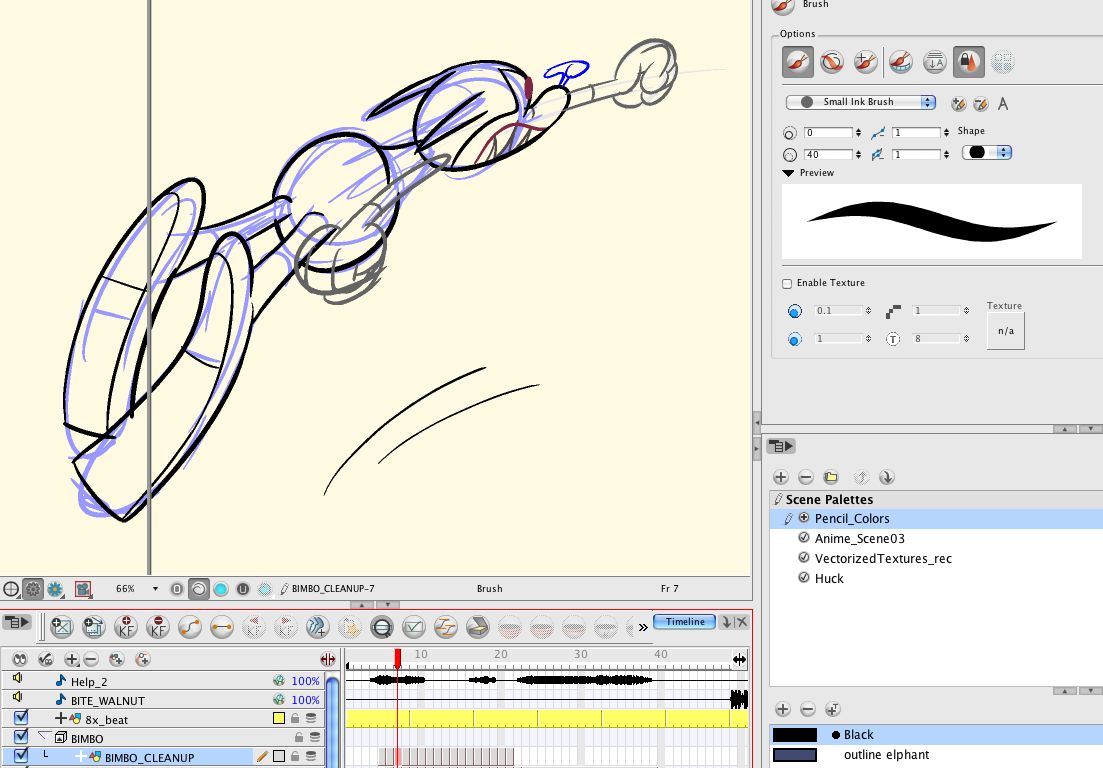Select the Huck palette

[x=936, y=578]
